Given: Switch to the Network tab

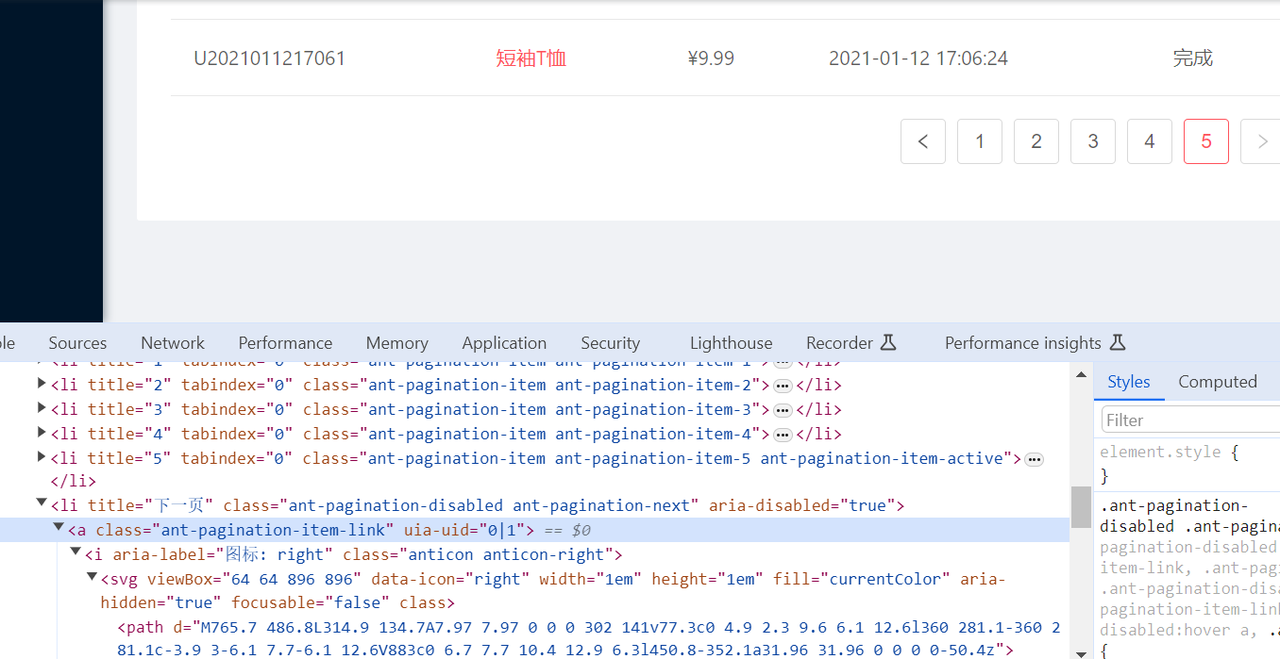Looking at the screenshot, I should coord(172,343).
